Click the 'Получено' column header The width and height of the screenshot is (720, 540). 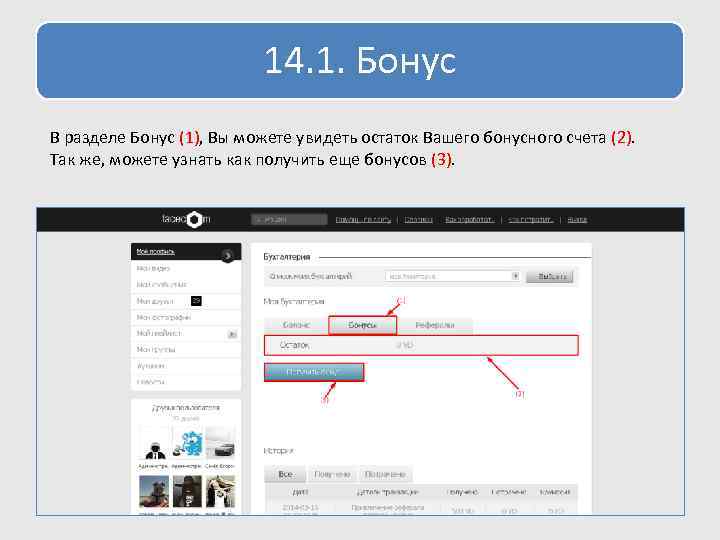[x=463, y=492]
